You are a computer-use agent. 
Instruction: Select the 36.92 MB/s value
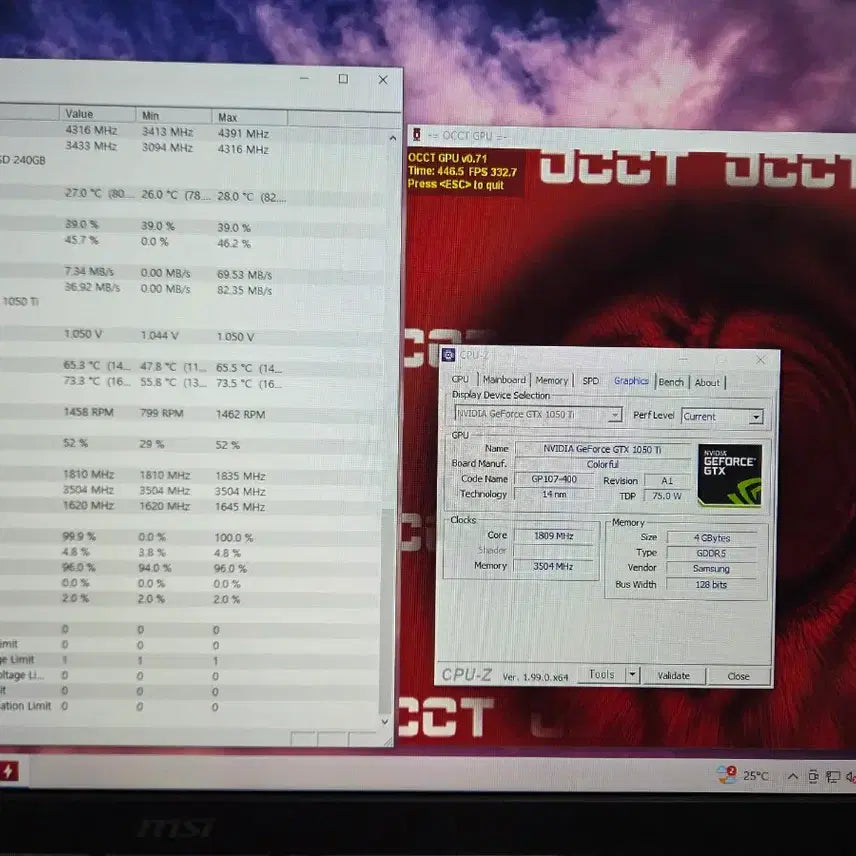92,287
